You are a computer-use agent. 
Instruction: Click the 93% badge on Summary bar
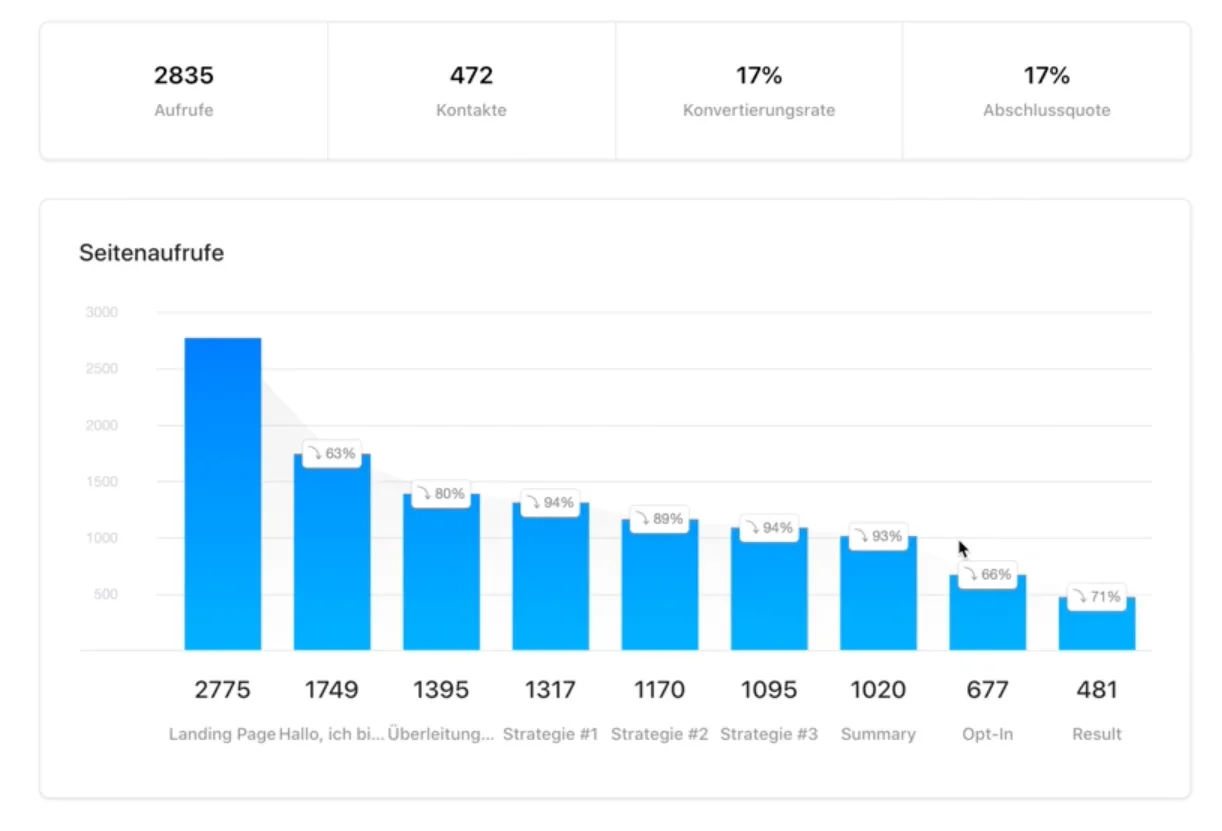coord(878,536)
